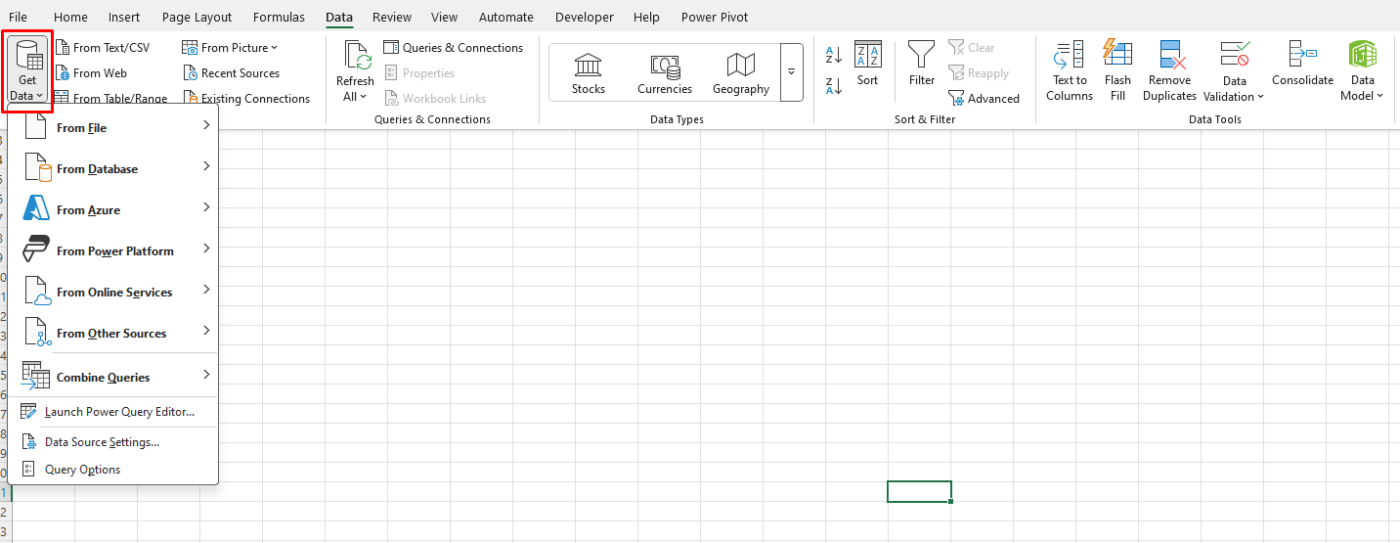Open the Refresh All dropdown
Image resolution: width=1400 pixels, height=543 pixels.
point(355,97)
